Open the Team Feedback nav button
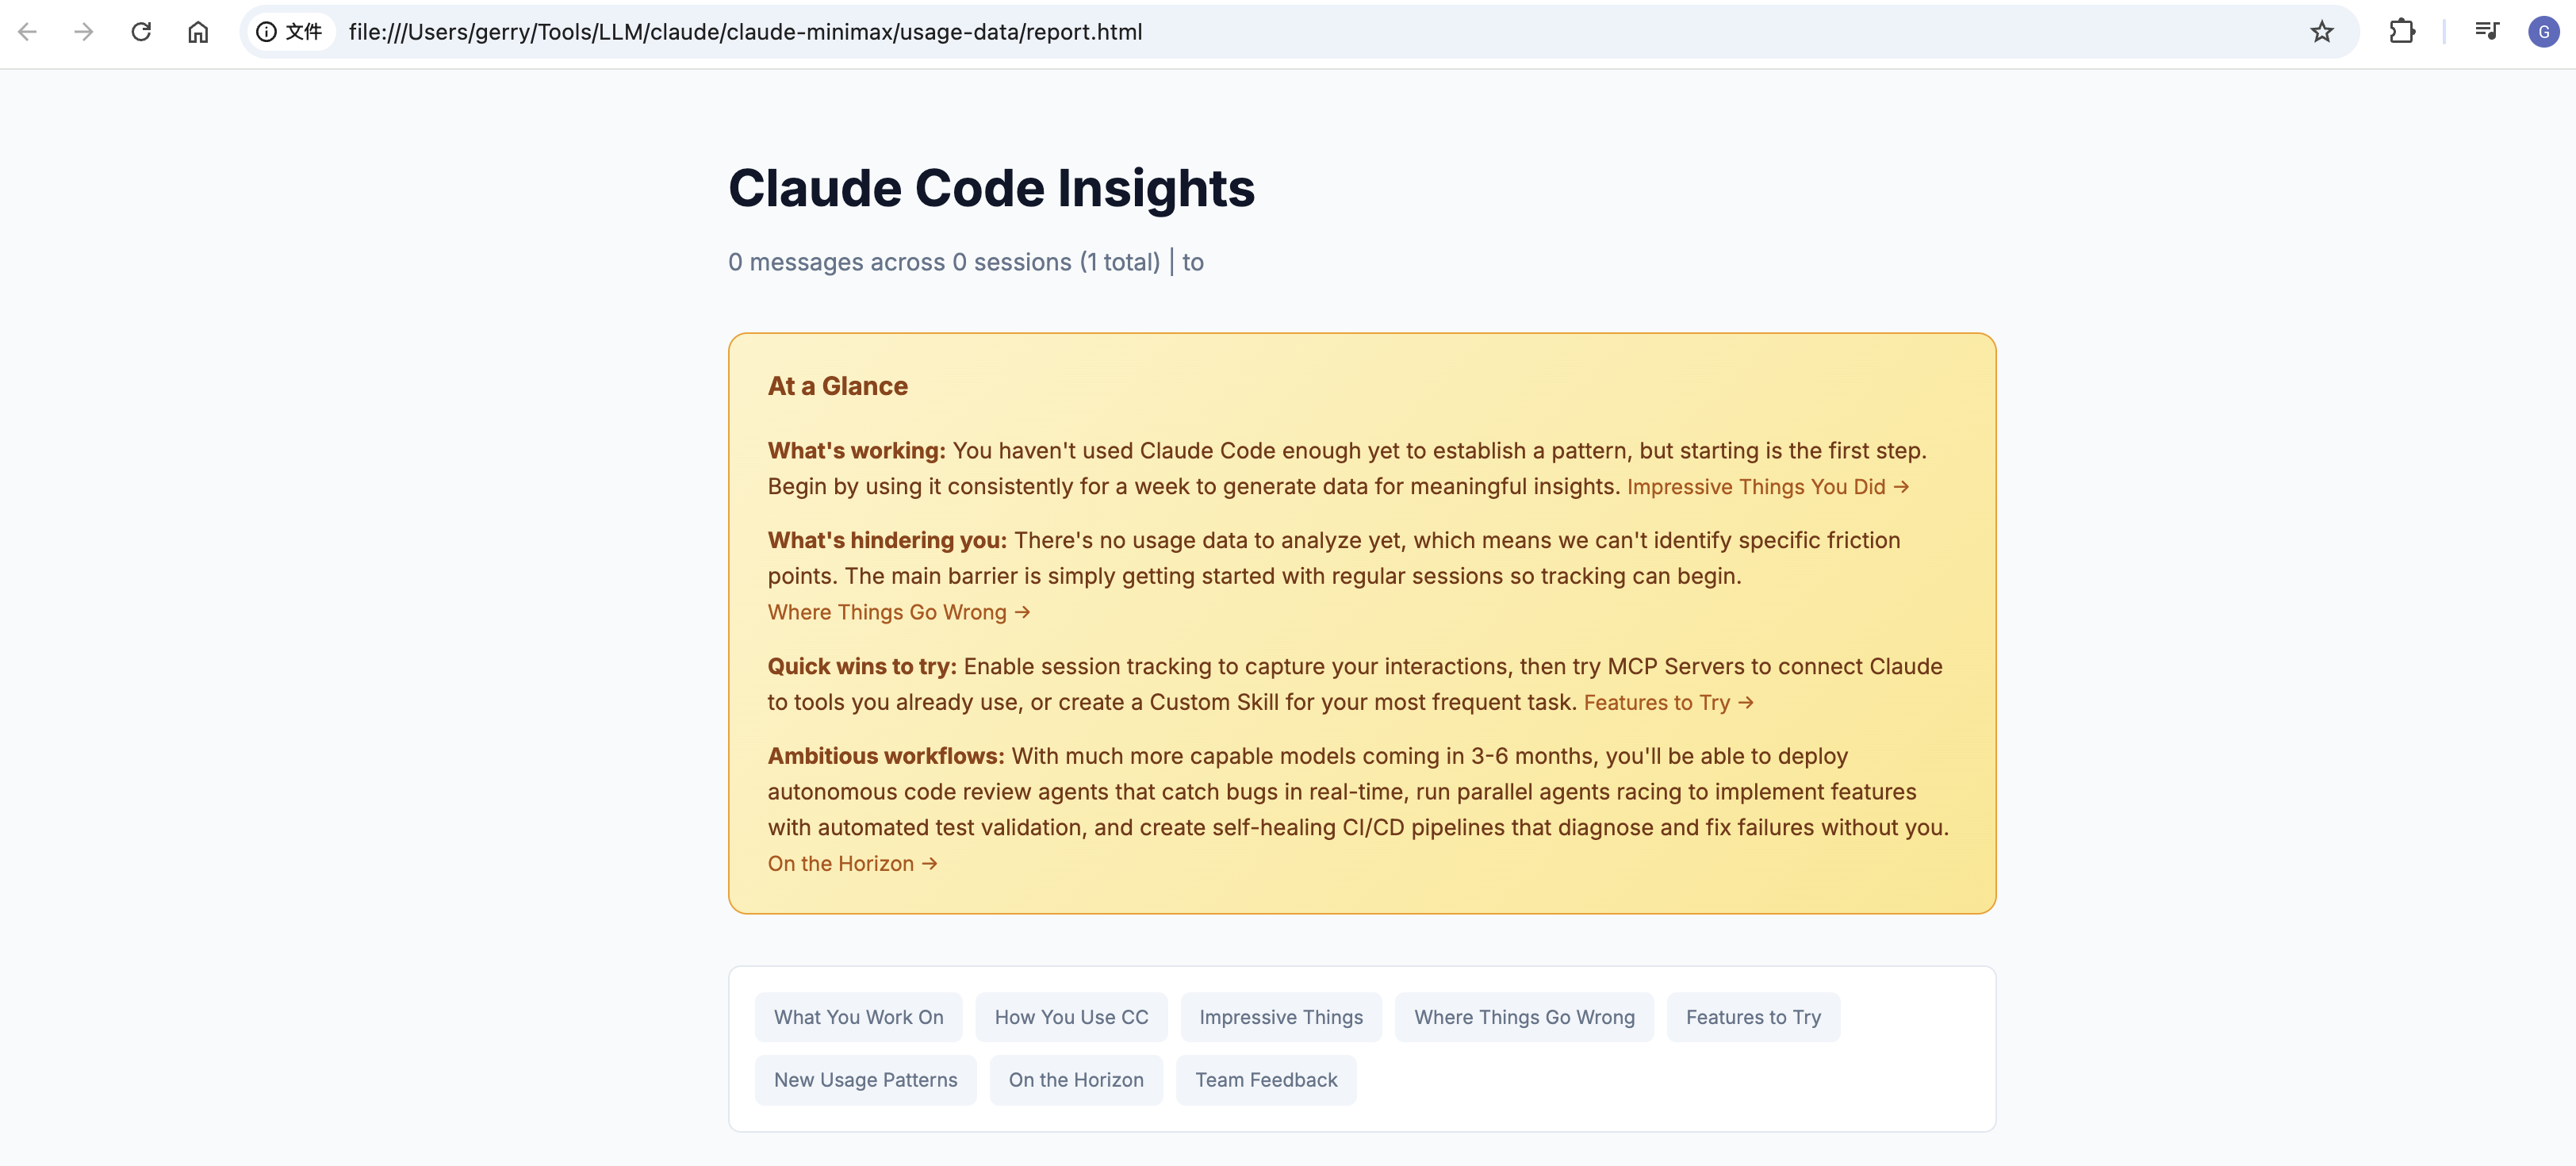 pyautogui.click(x=1266, y=1080)
